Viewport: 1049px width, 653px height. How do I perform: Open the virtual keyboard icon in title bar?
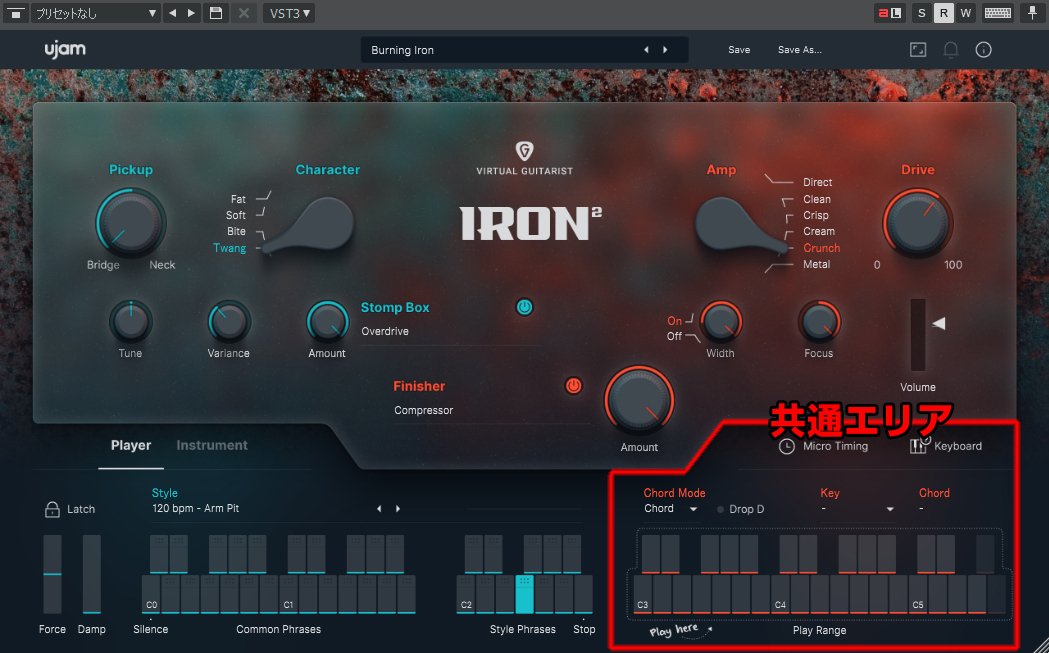click(997, 13)
